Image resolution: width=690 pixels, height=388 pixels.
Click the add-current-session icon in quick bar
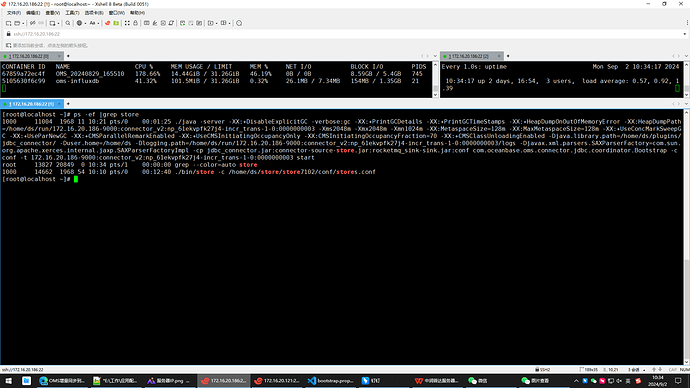click(8, 45)
